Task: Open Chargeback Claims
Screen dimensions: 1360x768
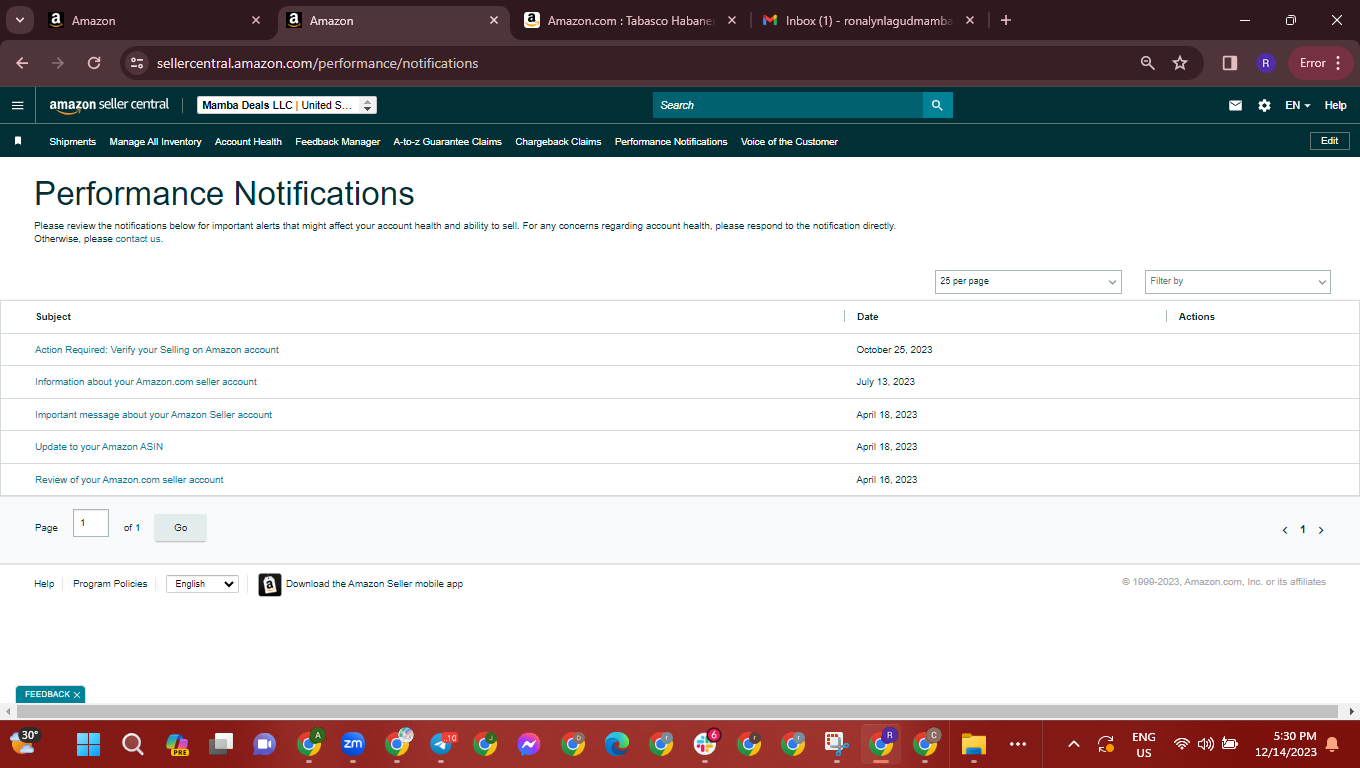Action: (558, 142)
